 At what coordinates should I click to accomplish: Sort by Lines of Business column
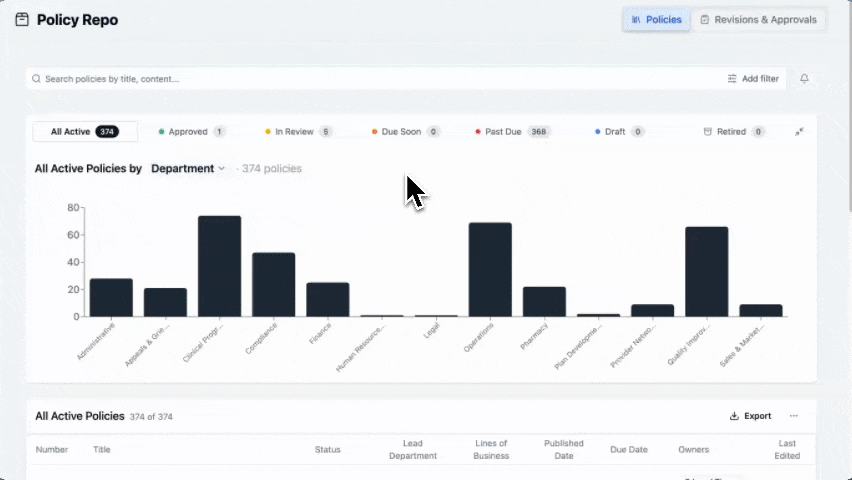point(491,450)
